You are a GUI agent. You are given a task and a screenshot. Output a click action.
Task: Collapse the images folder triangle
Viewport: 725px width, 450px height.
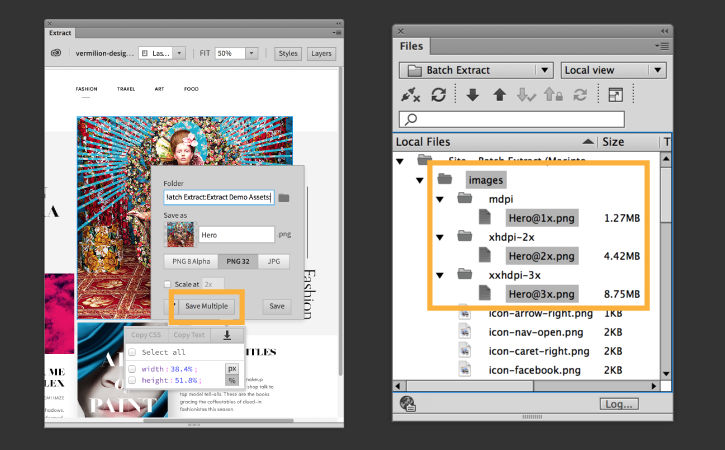[419, 180]
